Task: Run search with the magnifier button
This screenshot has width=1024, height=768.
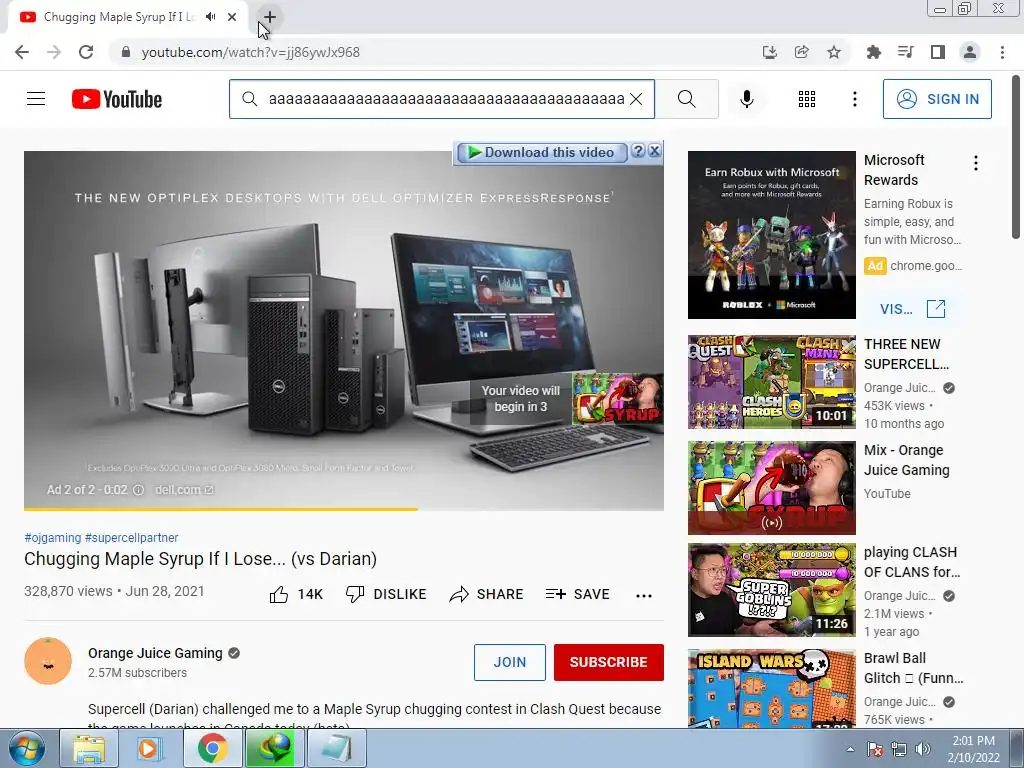Action: coord(686,99)
